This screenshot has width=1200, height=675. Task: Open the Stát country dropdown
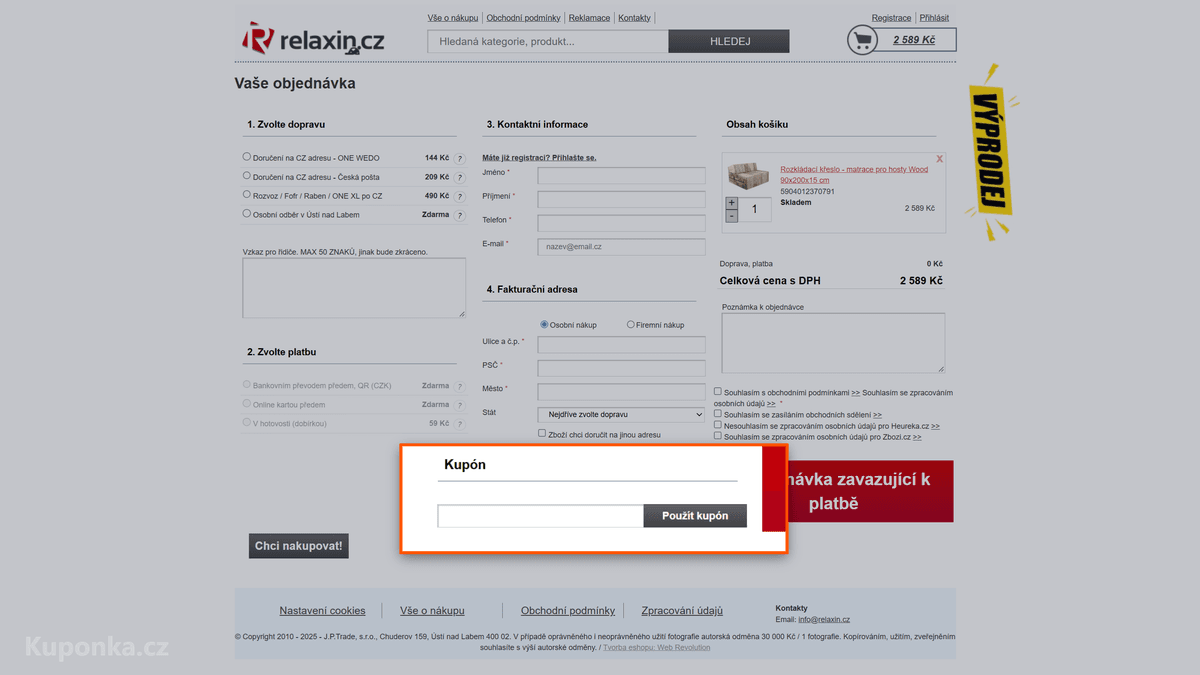tap(621, 414)
